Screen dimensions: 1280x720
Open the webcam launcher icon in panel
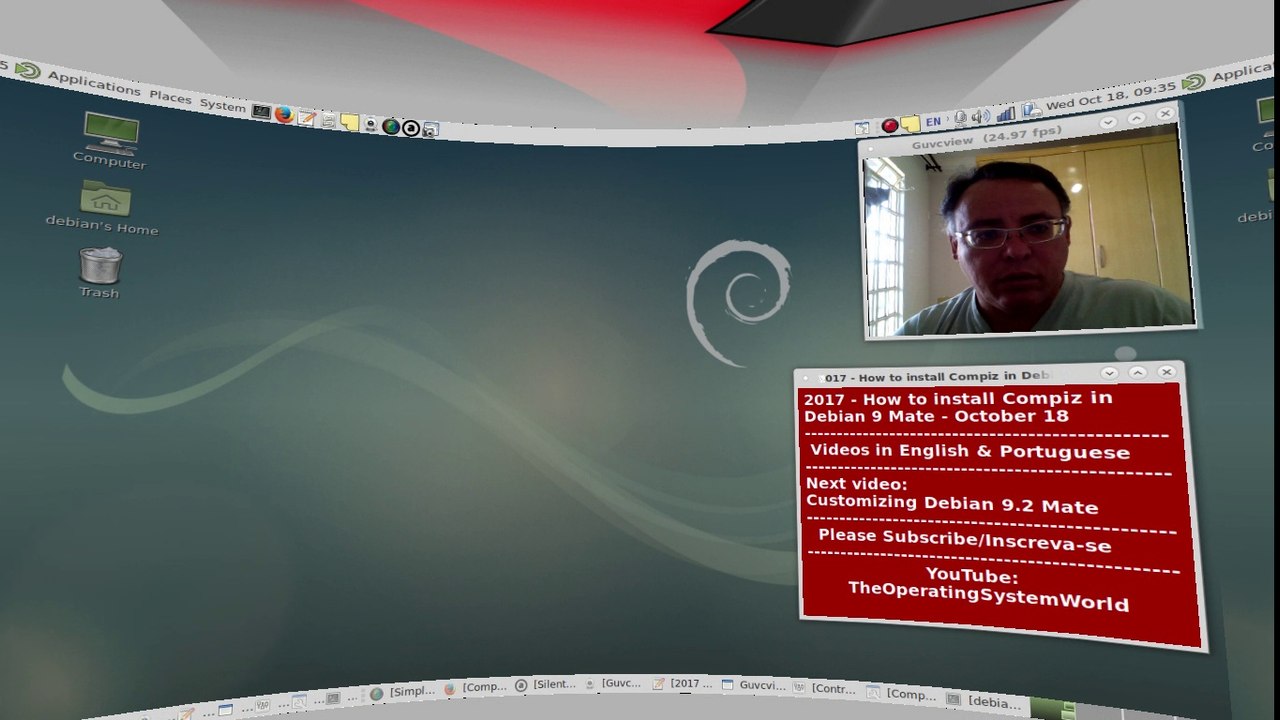tap(370, 124)
